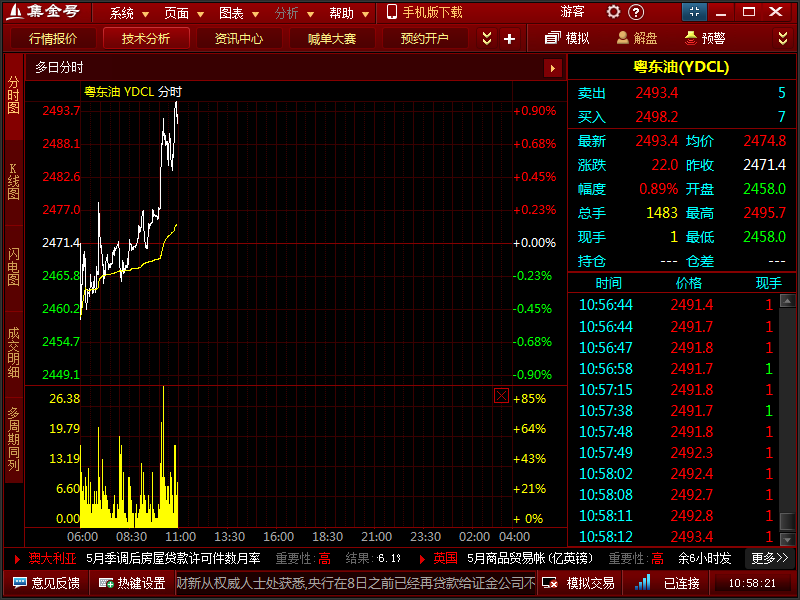This screenshot has width=800, height=600.
Task: Expand the right toolbar double chevron
Action: click(783, 38)
